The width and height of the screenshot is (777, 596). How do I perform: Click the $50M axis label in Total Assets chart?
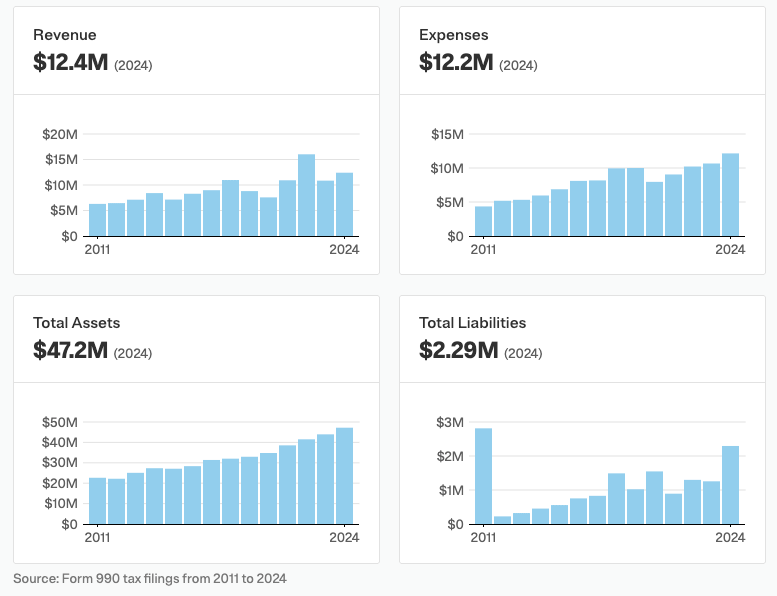coord(60,422)
